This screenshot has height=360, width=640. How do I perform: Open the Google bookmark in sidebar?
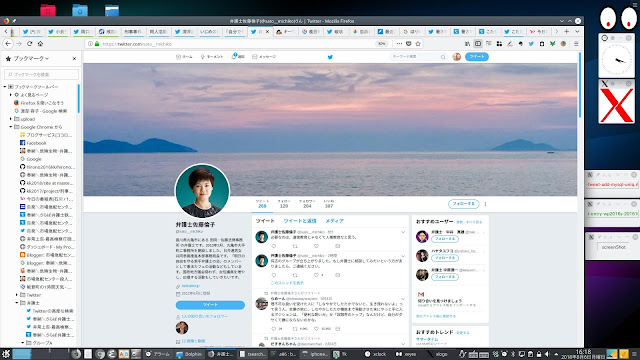pos(31,159)
